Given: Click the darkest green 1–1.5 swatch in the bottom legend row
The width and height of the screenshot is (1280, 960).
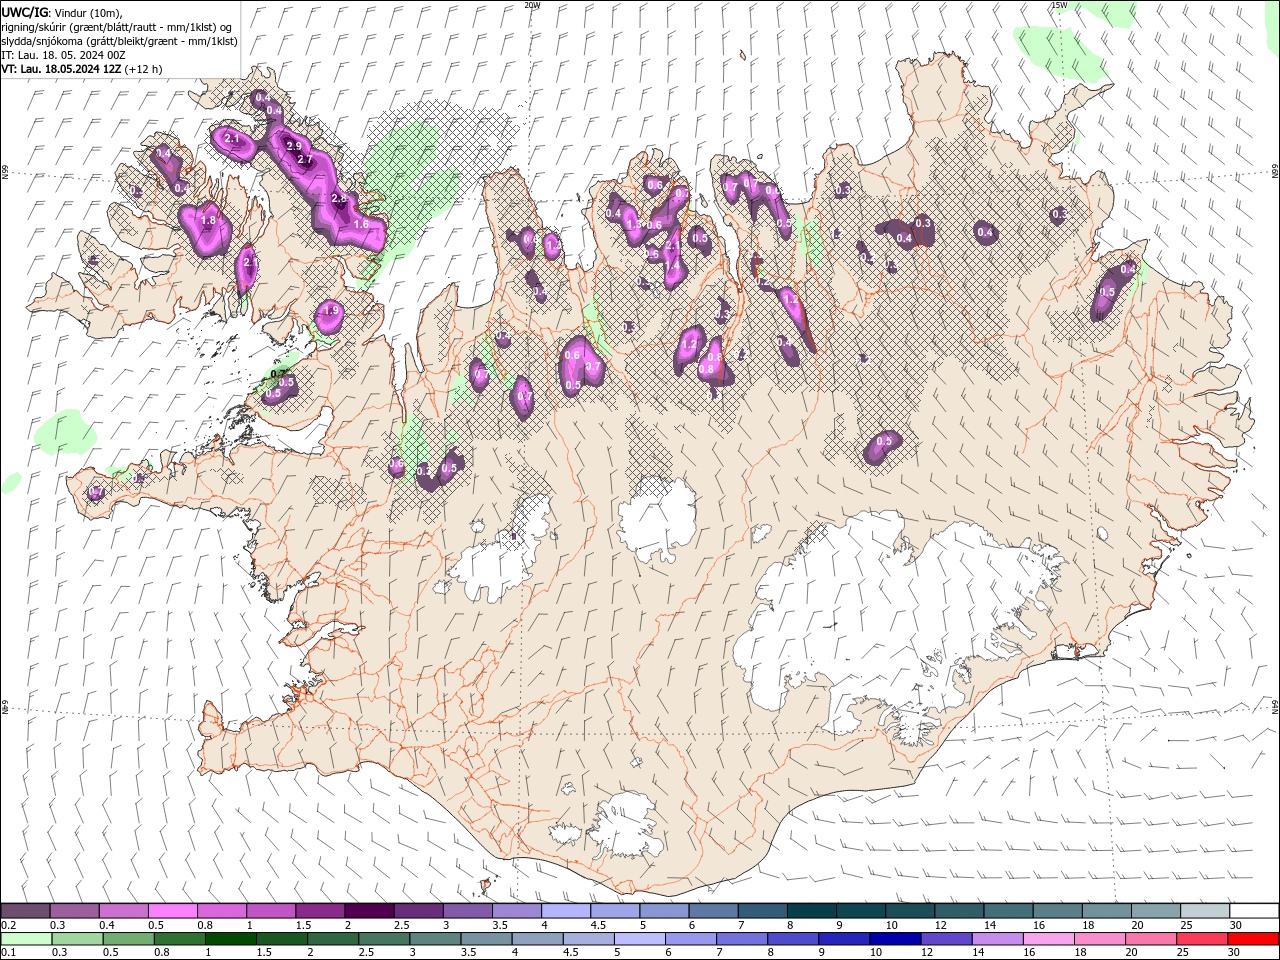Looking at the screenshot, I should tap(230, 939).
